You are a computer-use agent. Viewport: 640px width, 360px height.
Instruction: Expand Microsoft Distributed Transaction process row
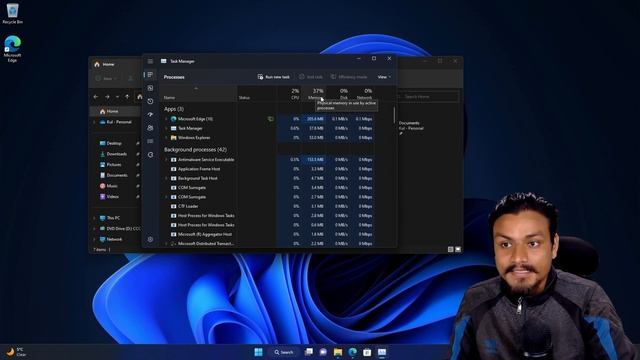(166, 244)
